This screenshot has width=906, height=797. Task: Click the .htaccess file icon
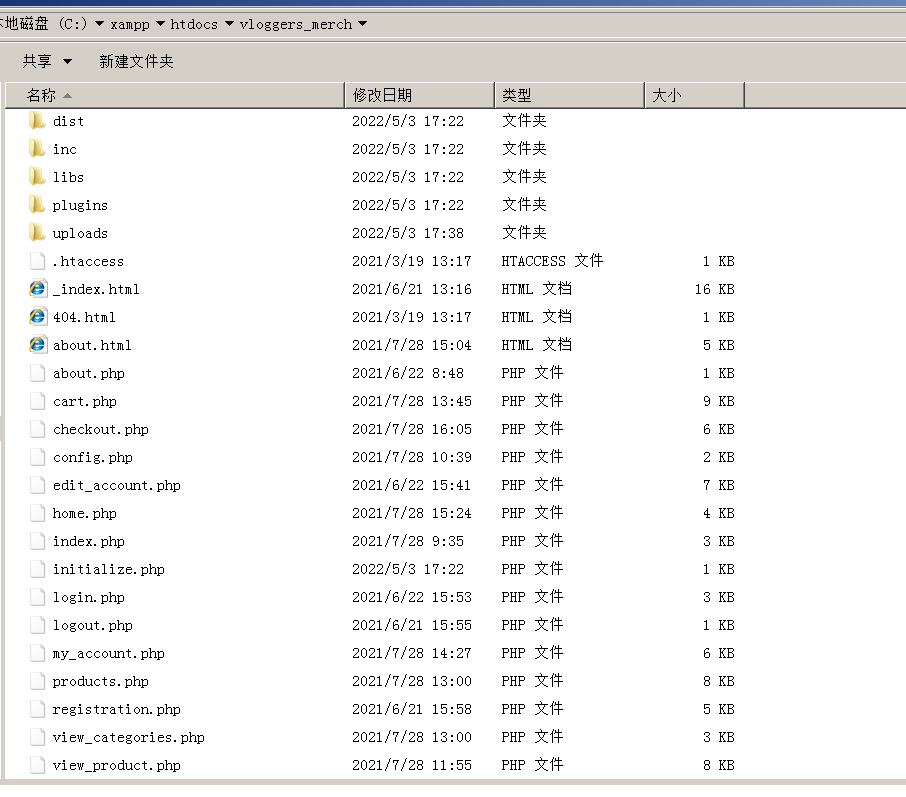click(x=37, y=261)
